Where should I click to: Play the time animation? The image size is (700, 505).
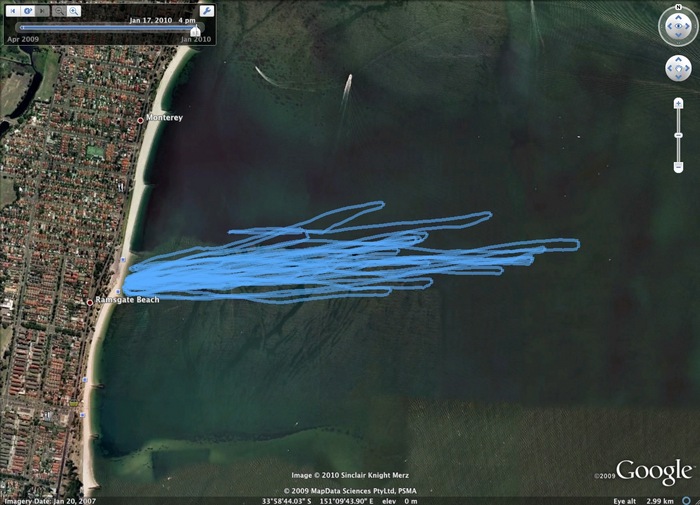tap(29, 11)
